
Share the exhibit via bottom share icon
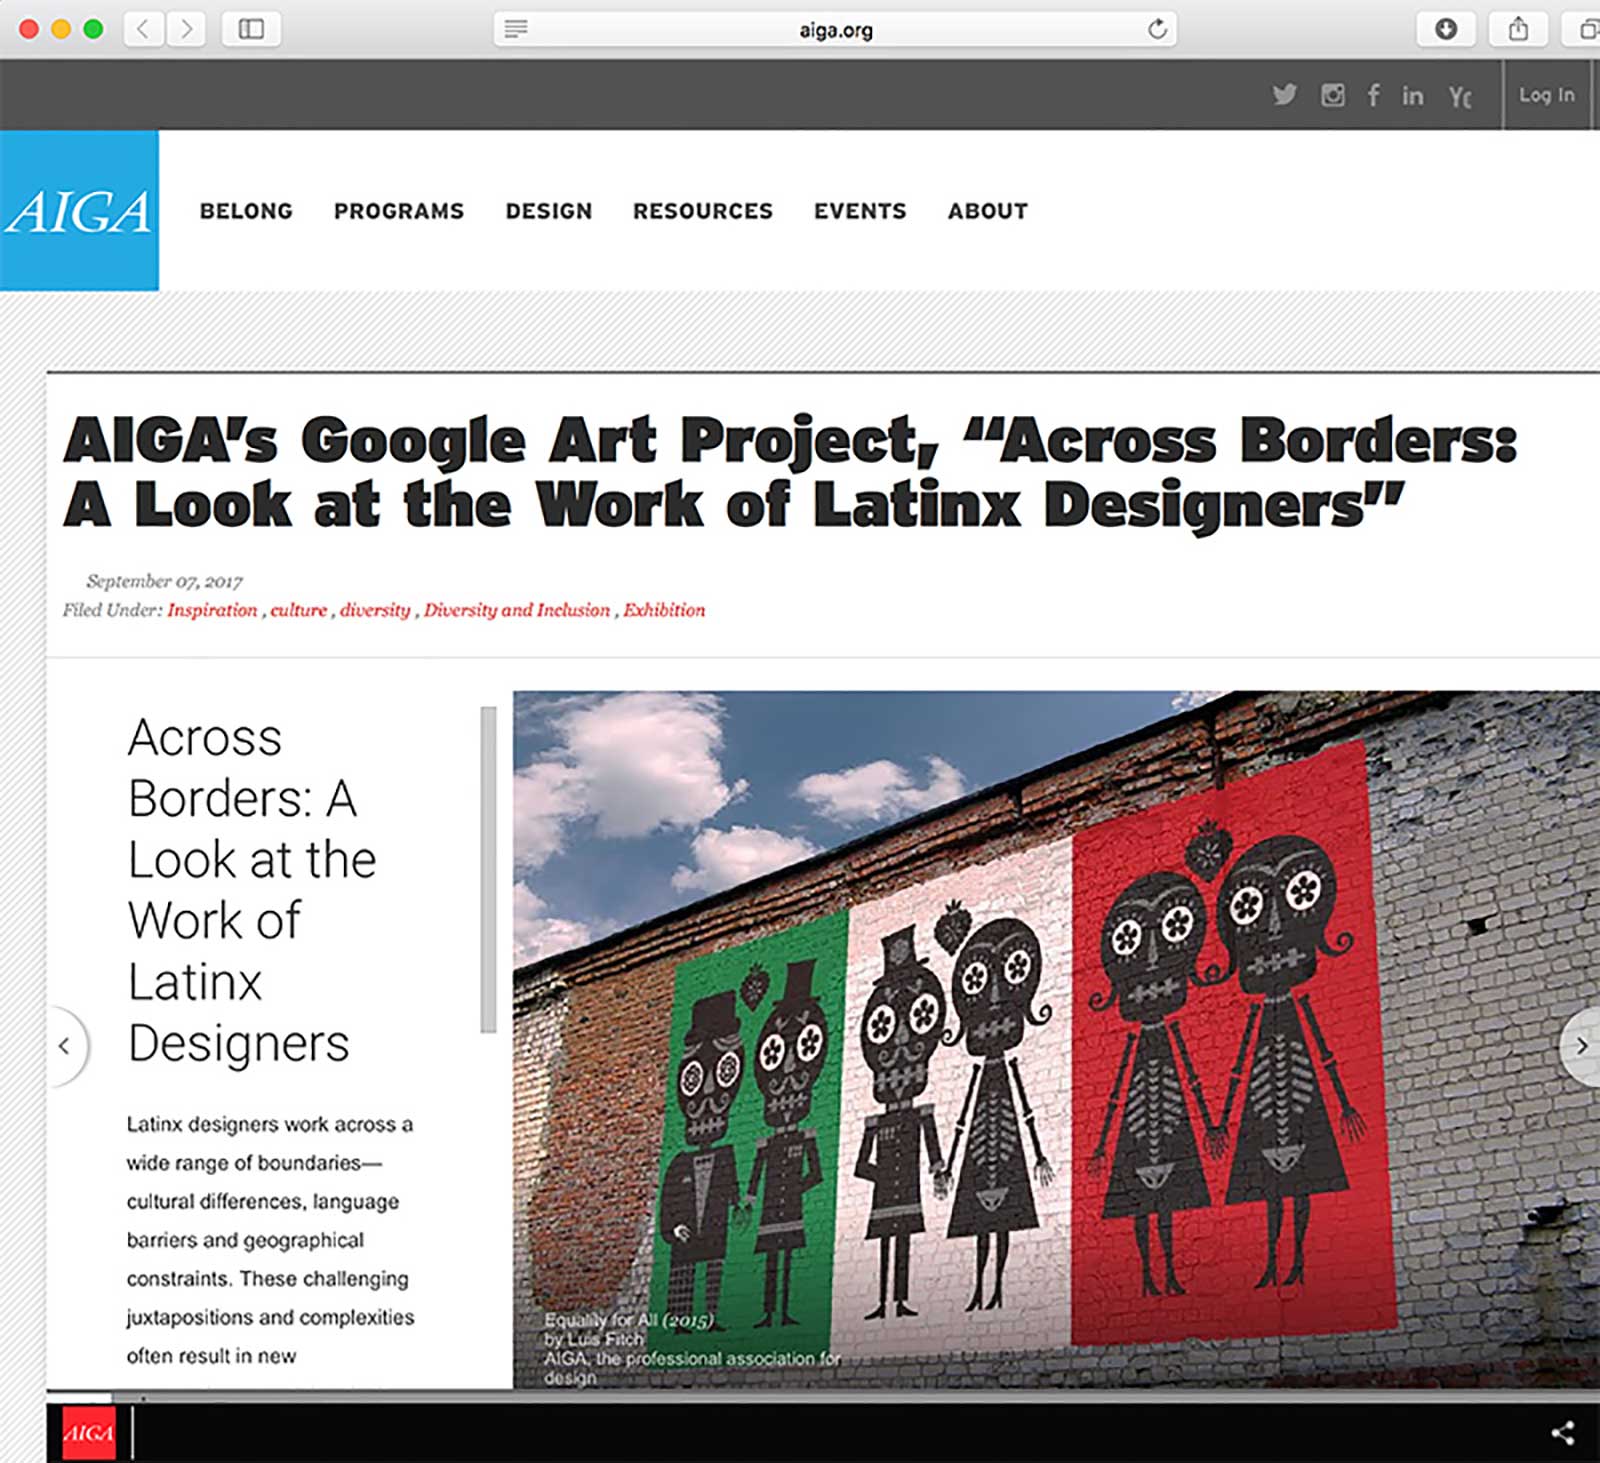(1563, 1433)
